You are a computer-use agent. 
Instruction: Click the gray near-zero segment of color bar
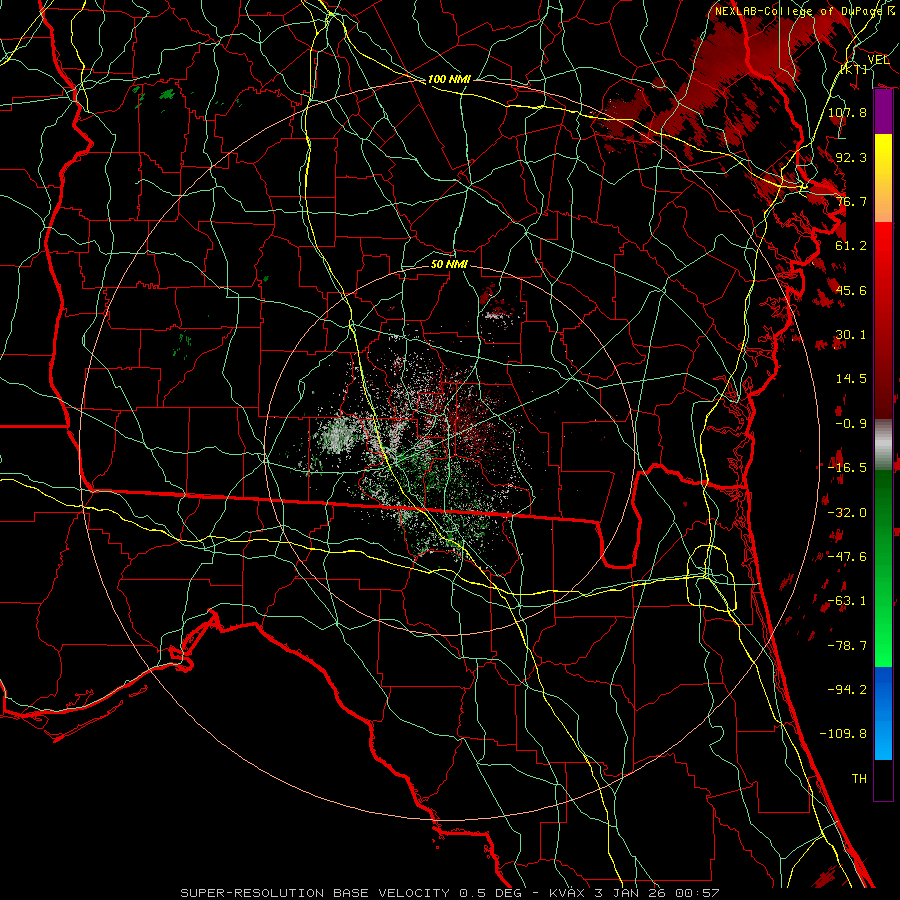[x=883, y=445]
